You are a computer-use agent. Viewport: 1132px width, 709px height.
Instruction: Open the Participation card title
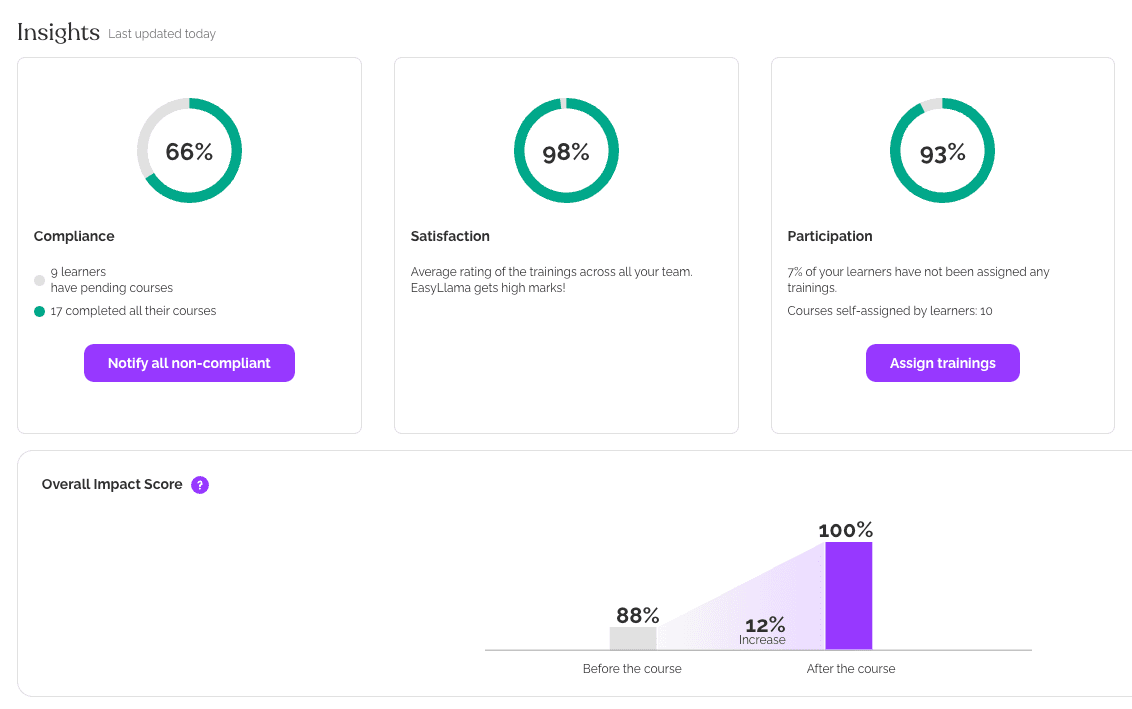[829, 236]
